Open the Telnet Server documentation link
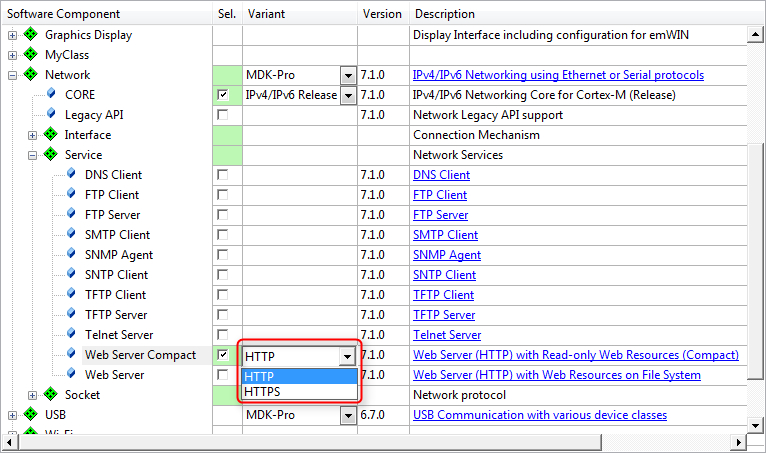 click(446, 335)
